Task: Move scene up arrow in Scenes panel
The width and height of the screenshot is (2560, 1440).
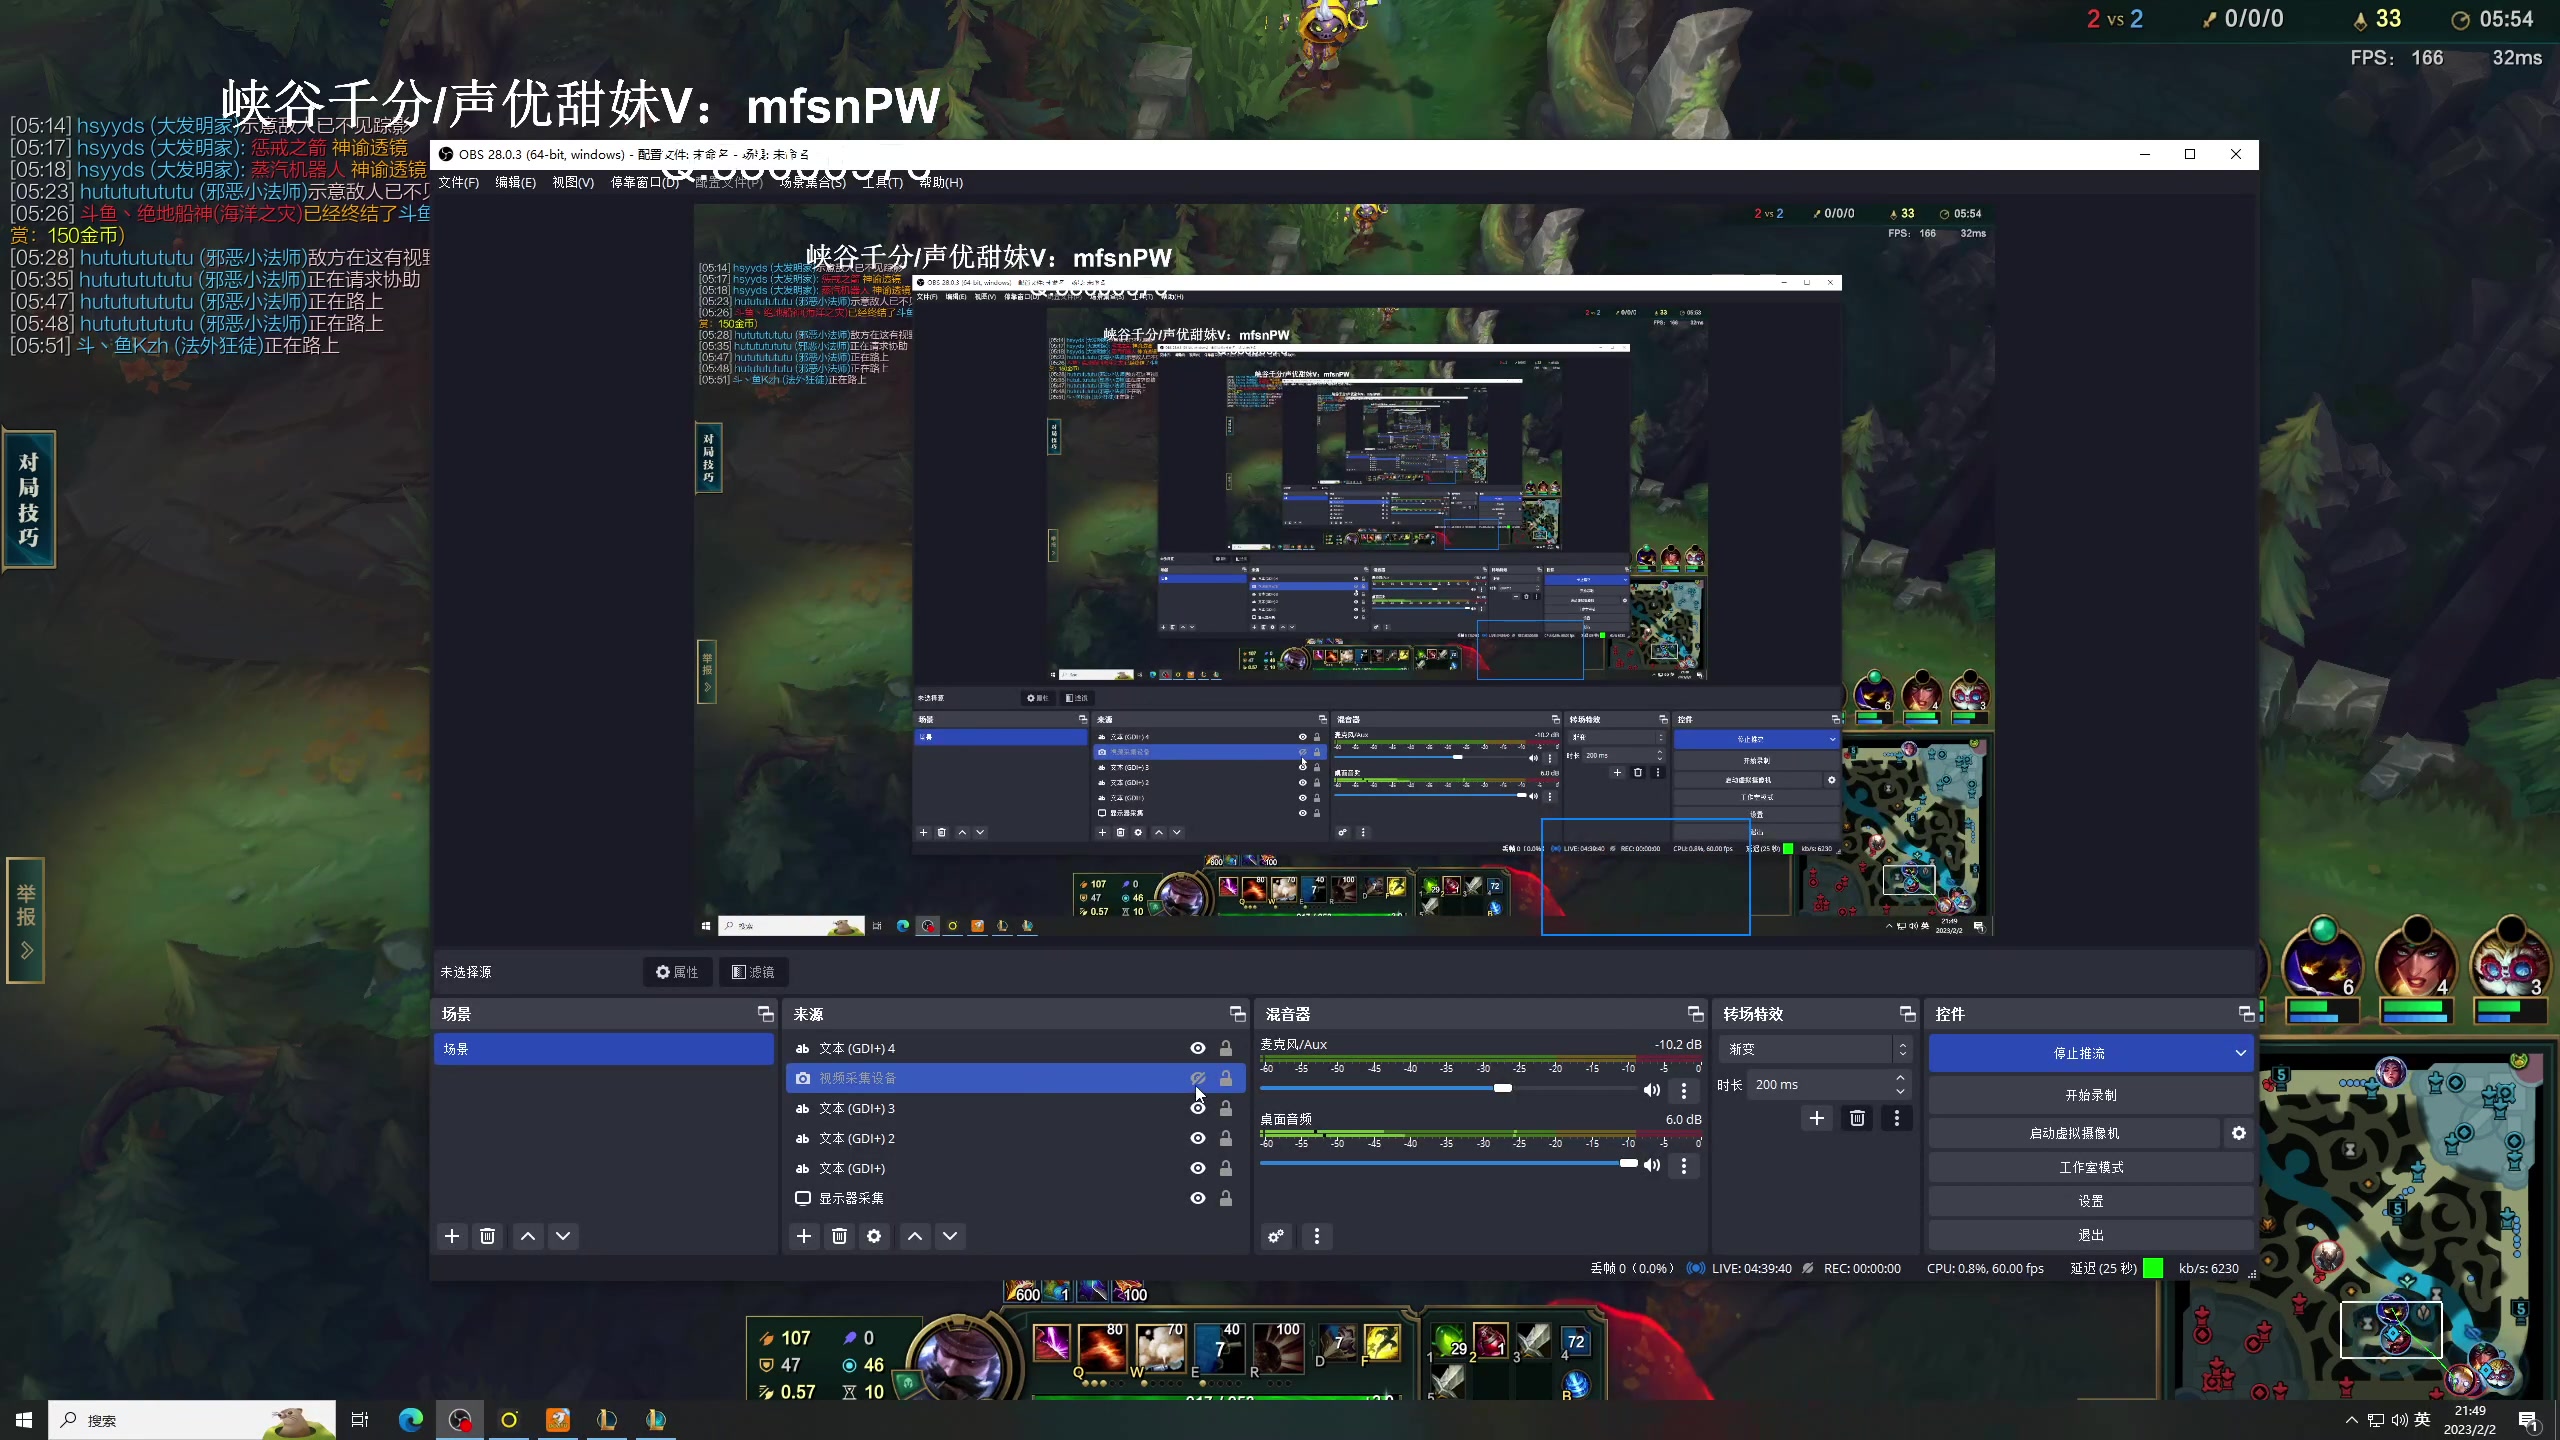Action: (x=528, y=1236)
